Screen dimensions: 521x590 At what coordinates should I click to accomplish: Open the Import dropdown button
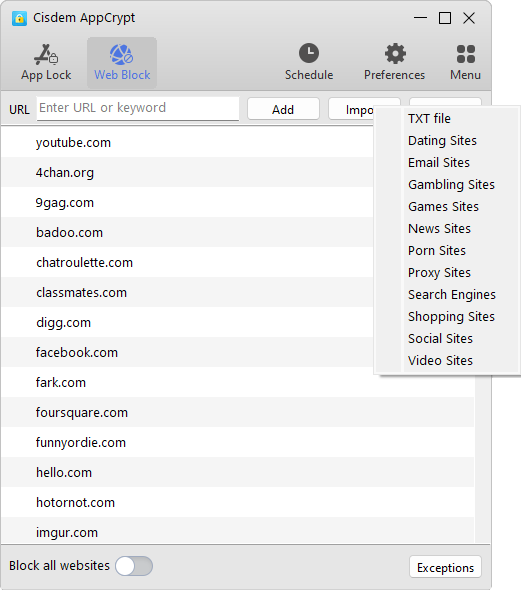pyautogui.click(x=351, y=109)
